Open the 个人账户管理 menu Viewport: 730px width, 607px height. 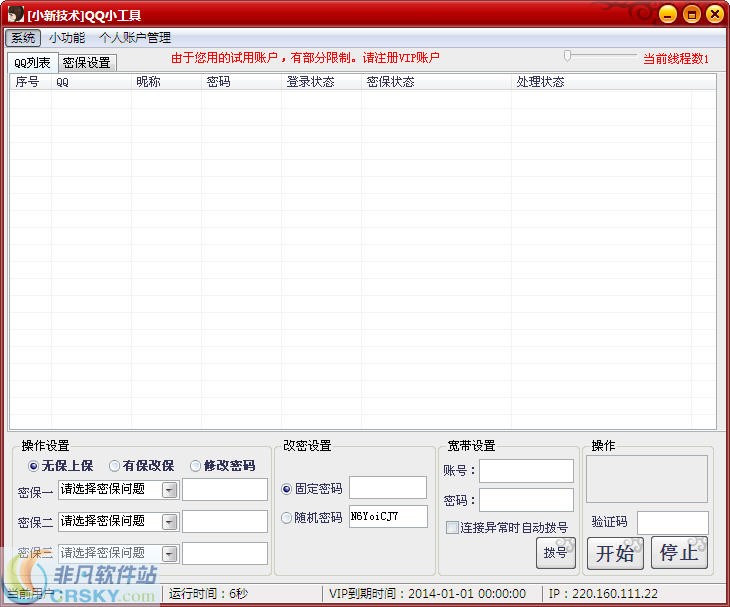click(135, 38)
